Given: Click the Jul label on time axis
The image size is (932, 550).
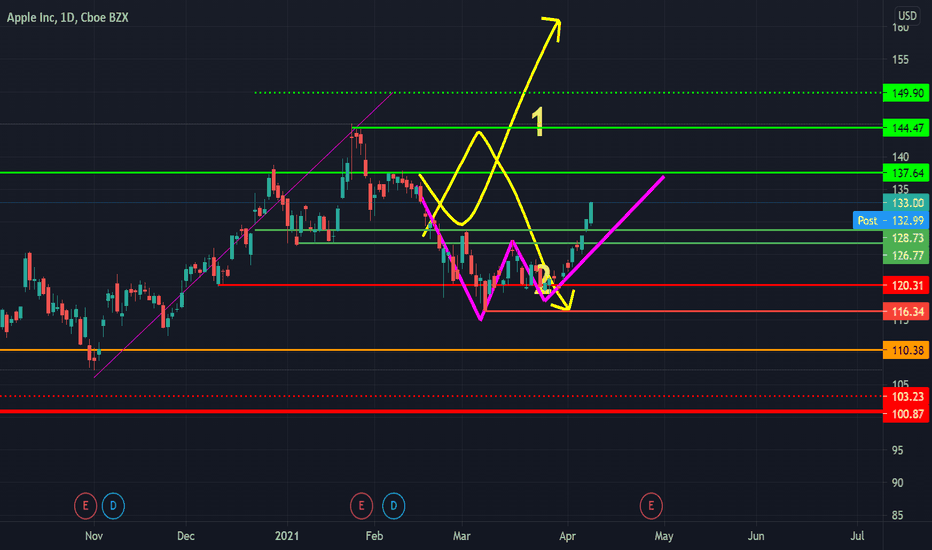Looking at the screenshot, I should click(x=857, y=536).
